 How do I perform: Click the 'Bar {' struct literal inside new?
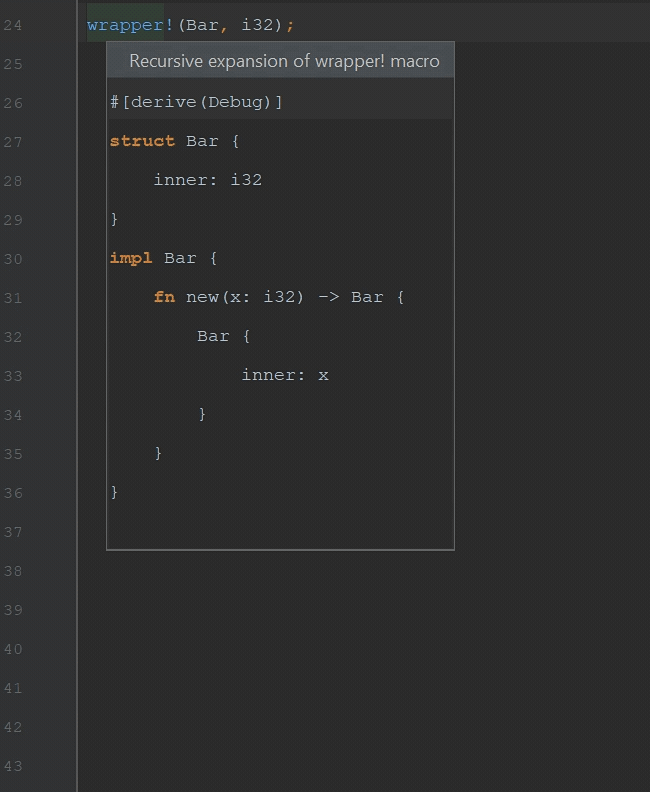(223, 336)
